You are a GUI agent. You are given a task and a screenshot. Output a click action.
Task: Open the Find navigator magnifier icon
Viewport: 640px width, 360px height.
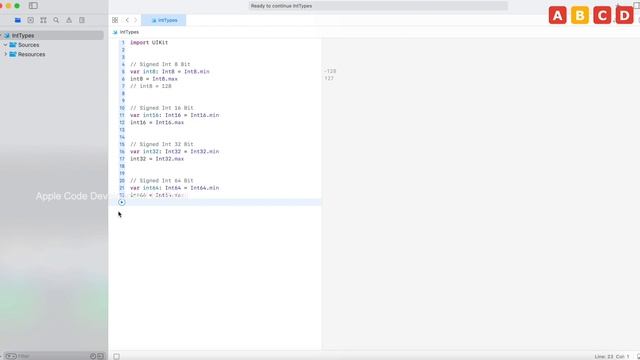pos(56,20)
